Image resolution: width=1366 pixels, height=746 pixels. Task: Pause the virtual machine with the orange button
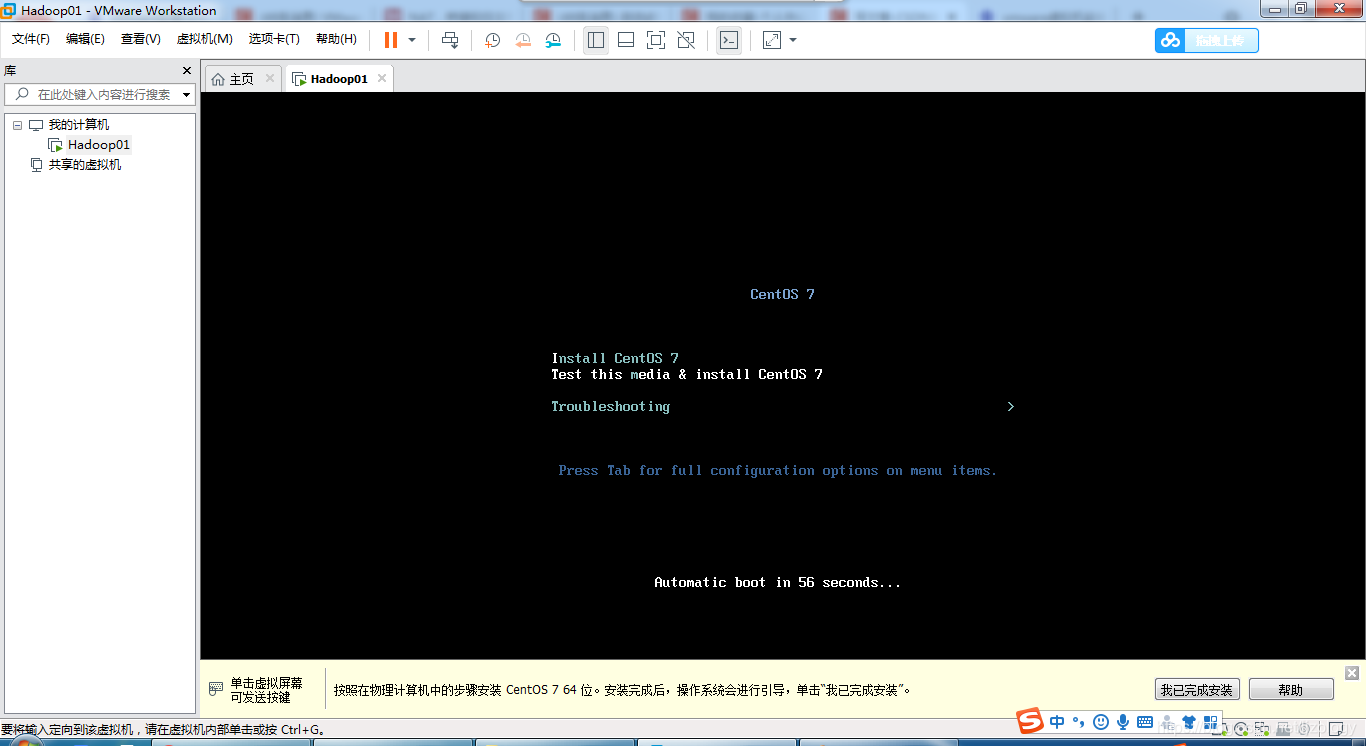(x=391, y=40)
